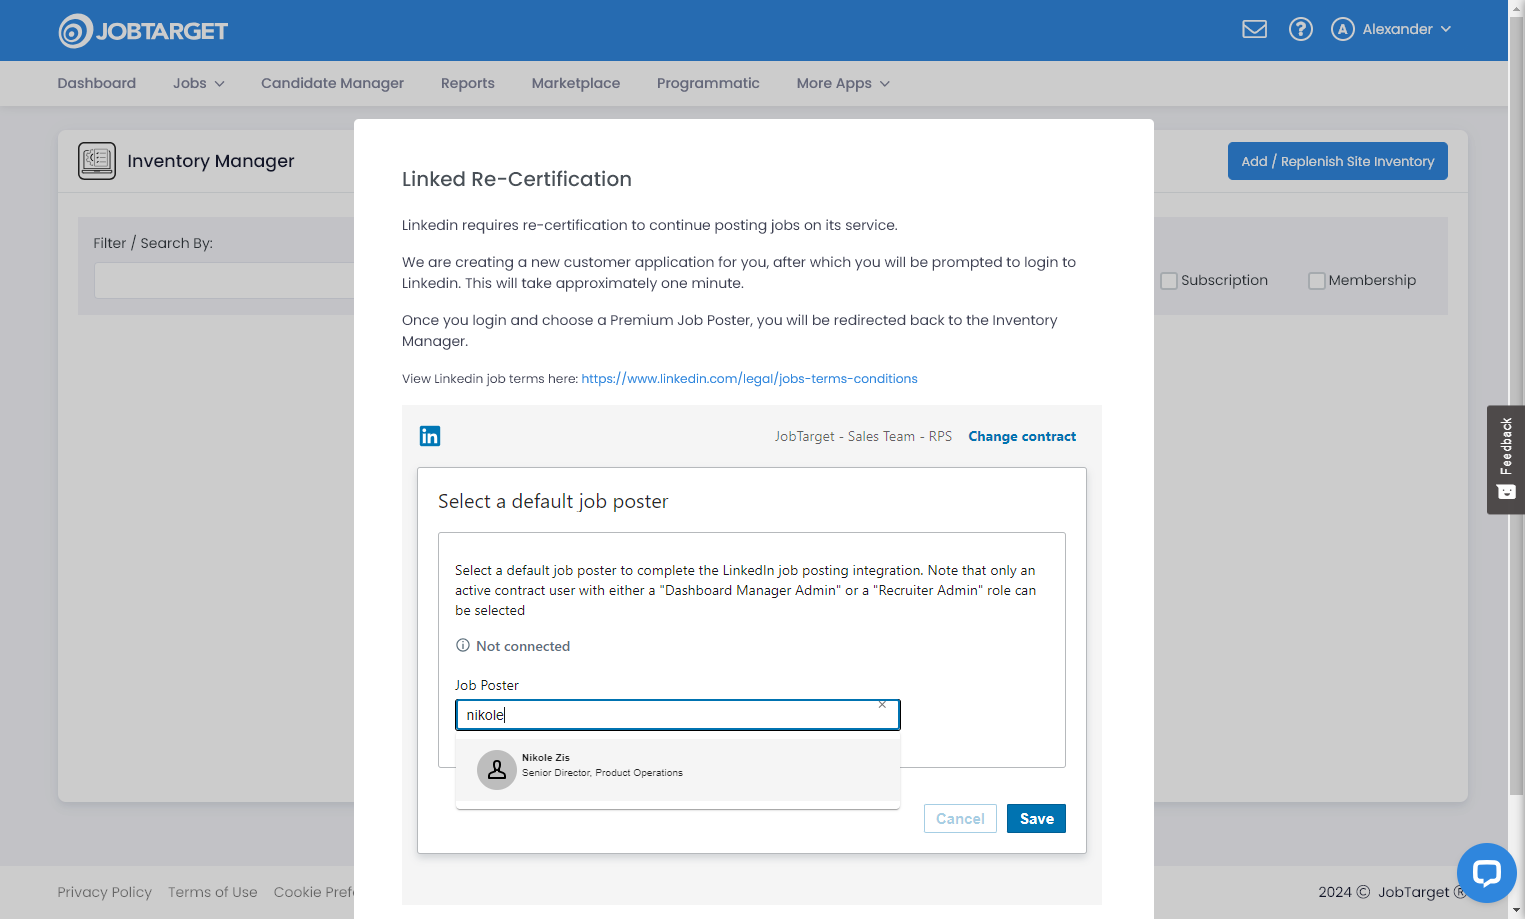
Task: Click Add / Replenish Site Inventory button
Action: click(x=1337, y=161)
